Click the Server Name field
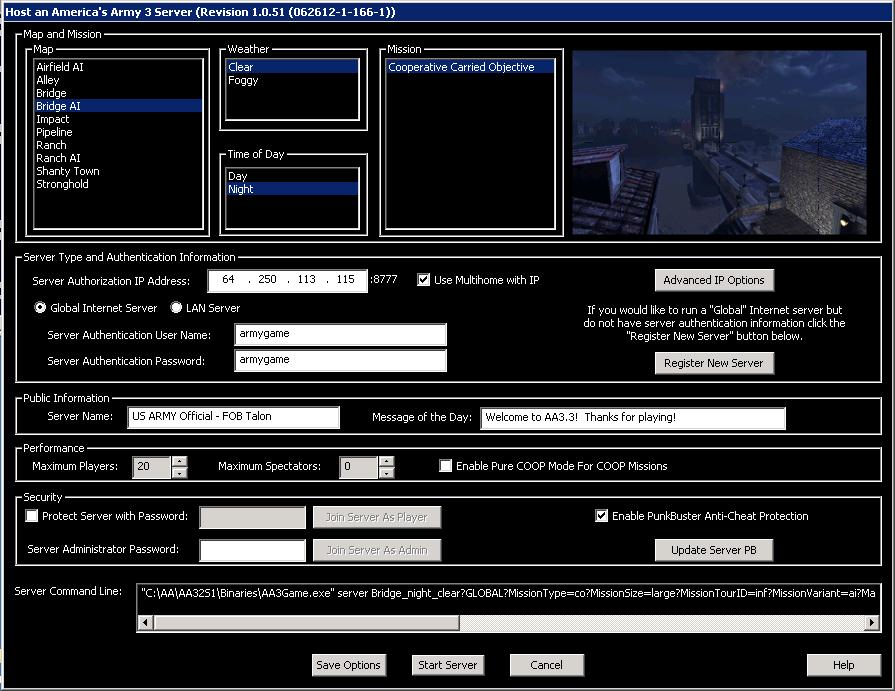 (233, 417)
